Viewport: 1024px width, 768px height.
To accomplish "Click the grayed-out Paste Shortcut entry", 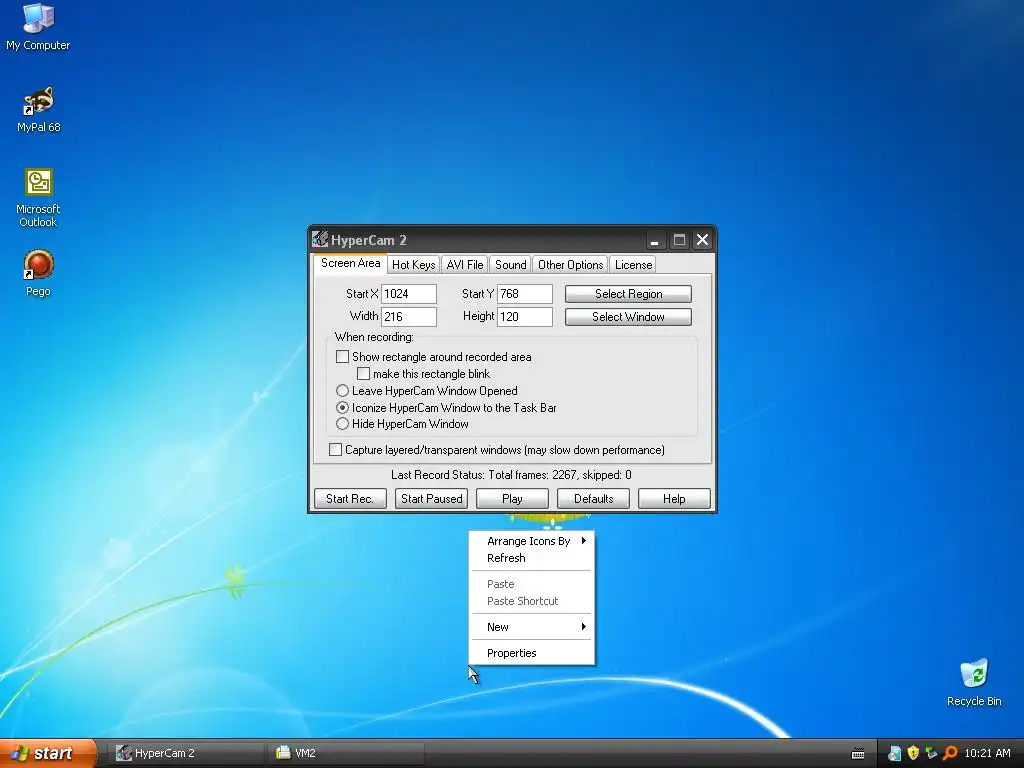I will (532, 601).
